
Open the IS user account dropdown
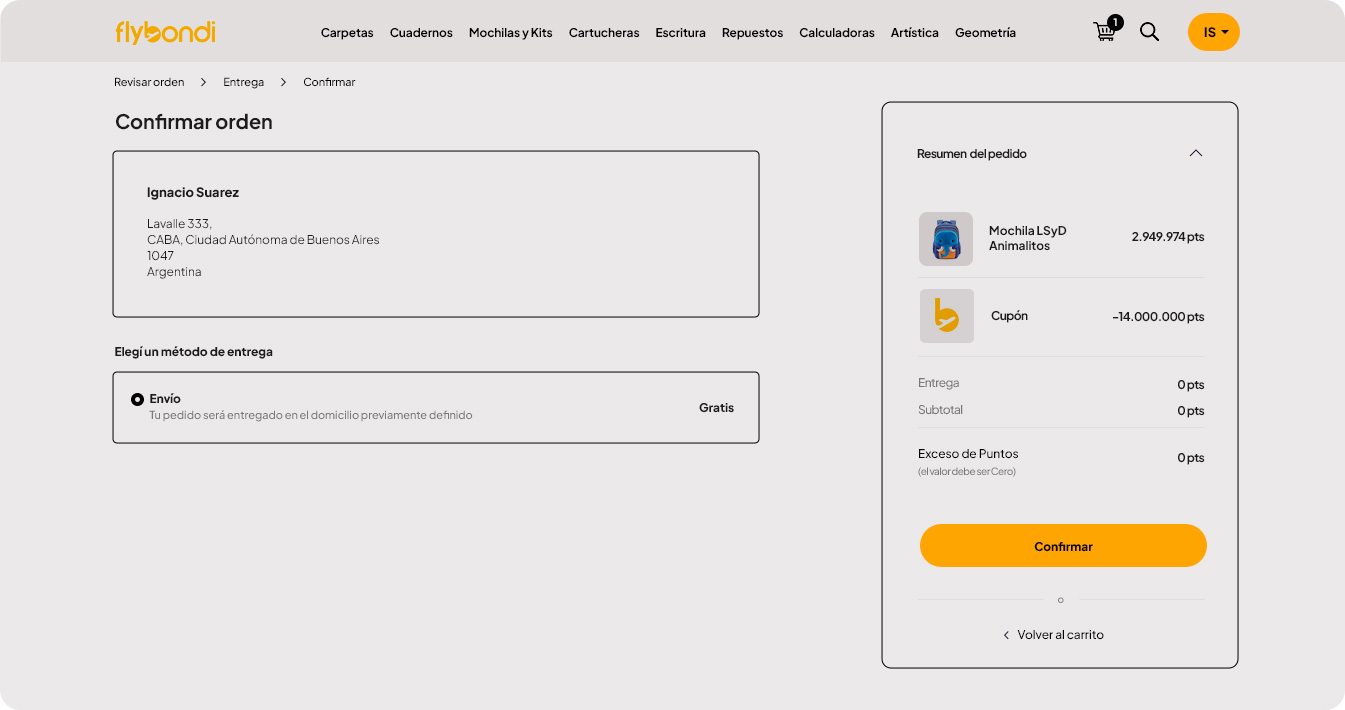pos(1213,32)
